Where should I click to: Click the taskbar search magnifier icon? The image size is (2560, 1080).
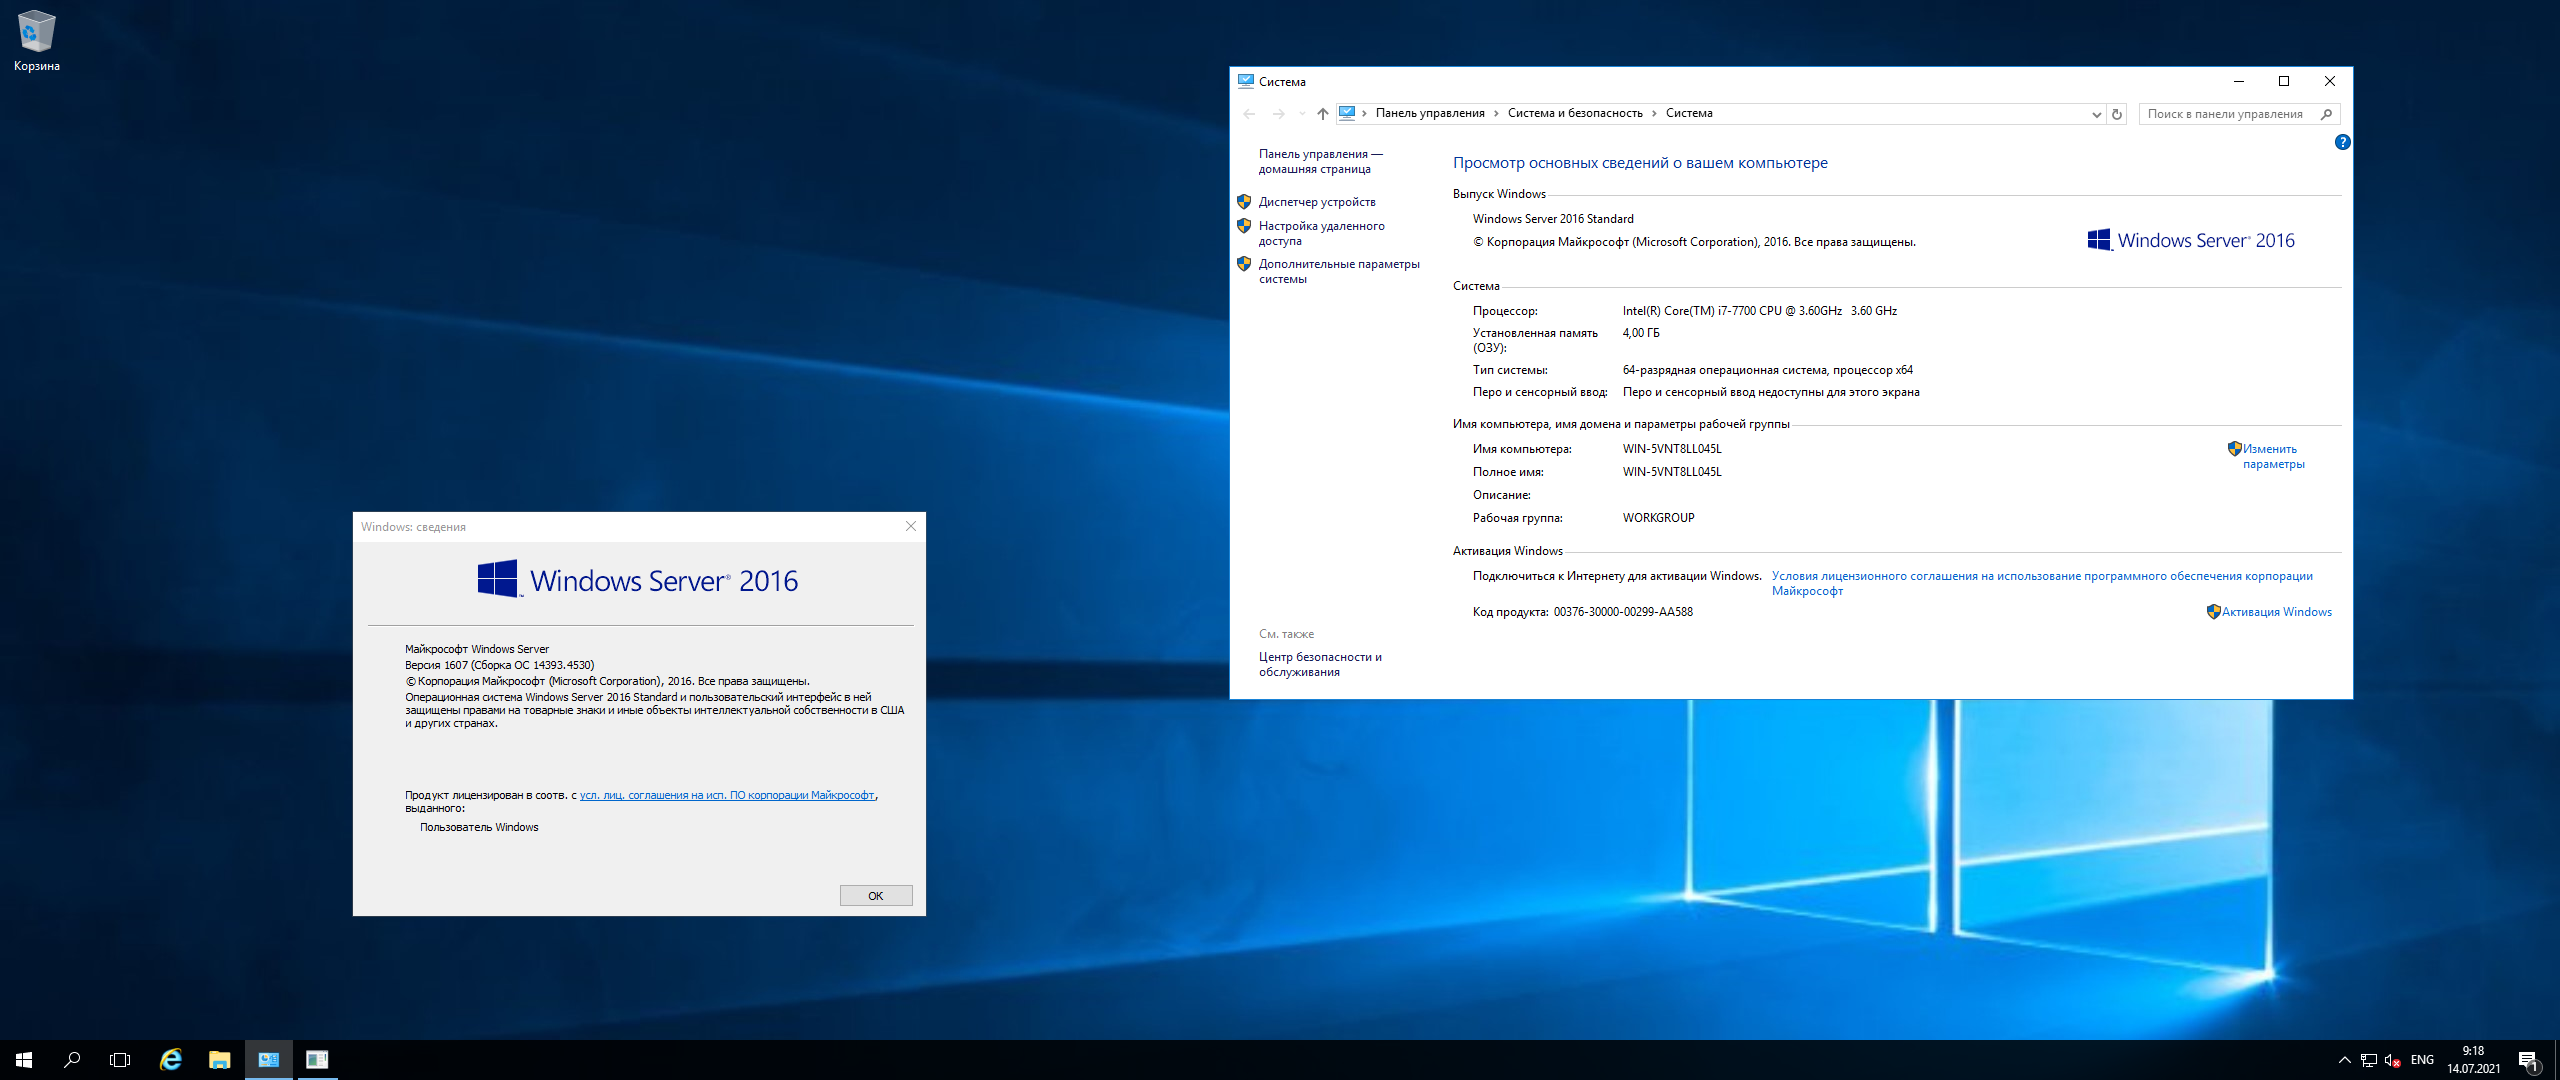pyautogui.click(x=72, y=1060)
